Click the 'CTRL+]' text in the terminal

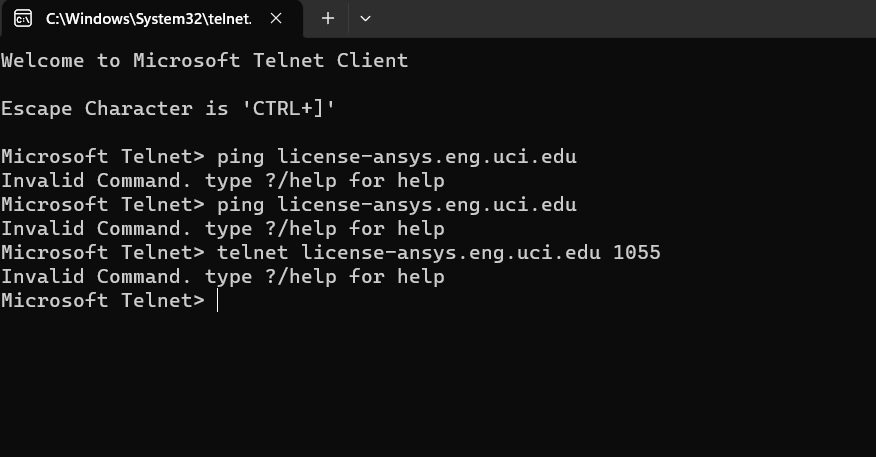(x=288, y=108)
